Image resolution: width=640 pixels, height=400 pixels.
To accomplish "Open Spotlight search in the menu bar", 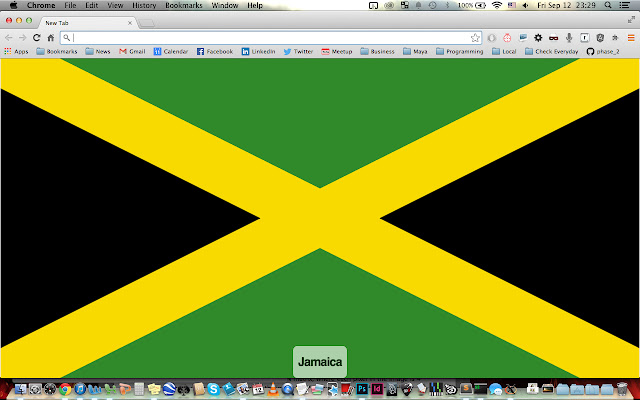I will pos(608,5).
